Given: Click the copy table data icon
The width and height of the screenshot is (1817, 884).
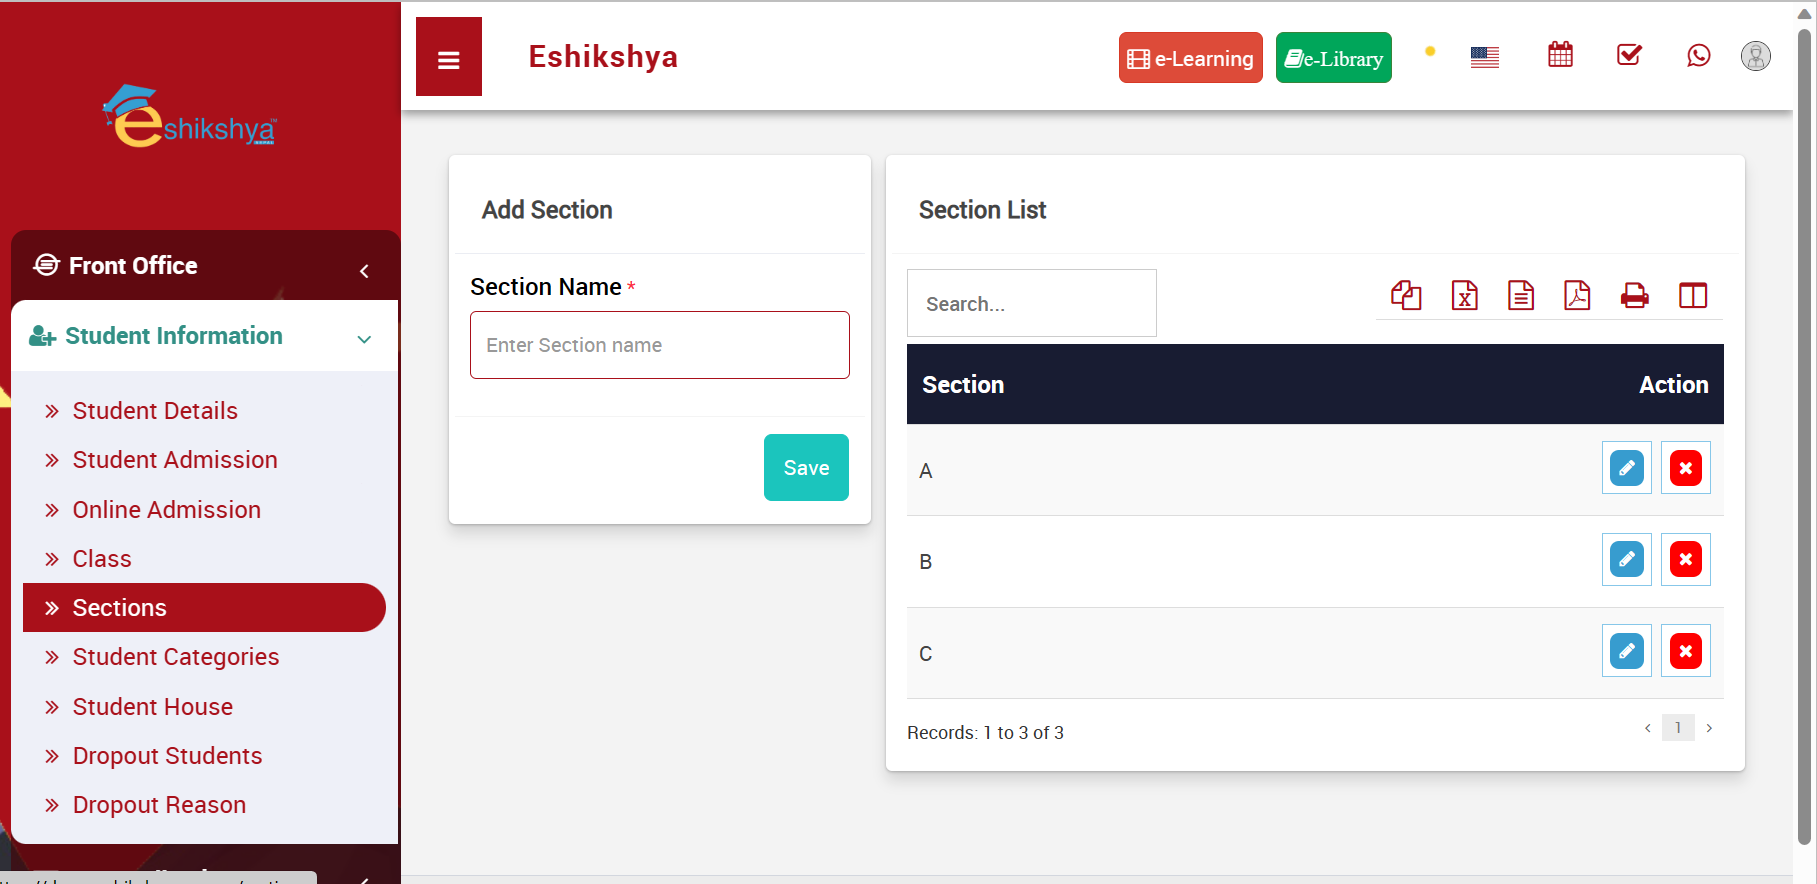Looking at the screenshot, I should (1406, 296).
